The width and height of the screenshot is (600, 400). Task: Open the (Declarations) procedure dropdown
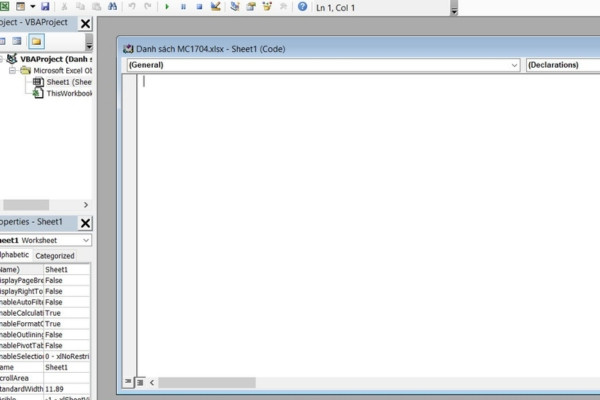pyautogui.click(x=563, y=65)
